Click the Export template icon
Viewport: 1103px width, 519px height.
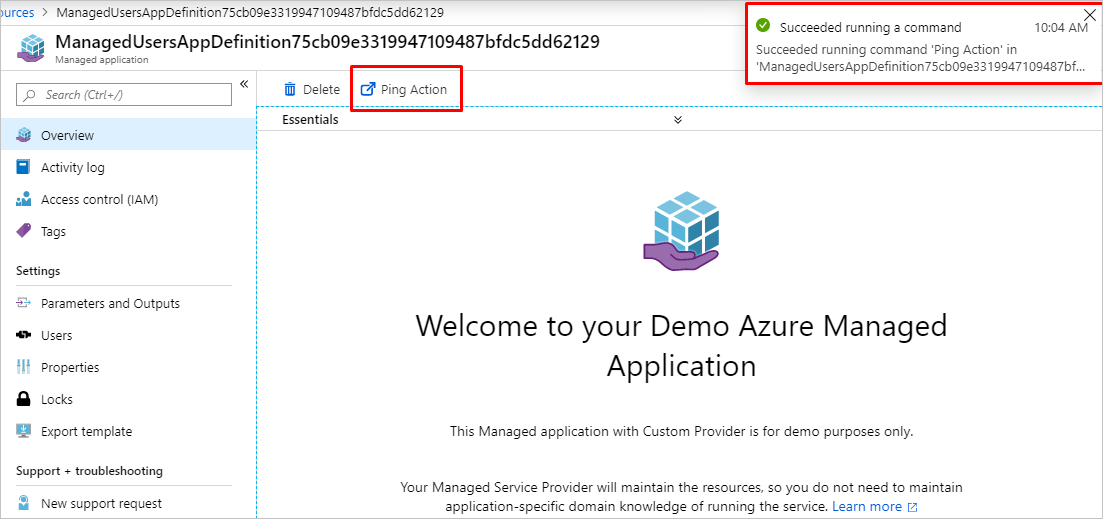pyautogui.click(x=24, y=431)
